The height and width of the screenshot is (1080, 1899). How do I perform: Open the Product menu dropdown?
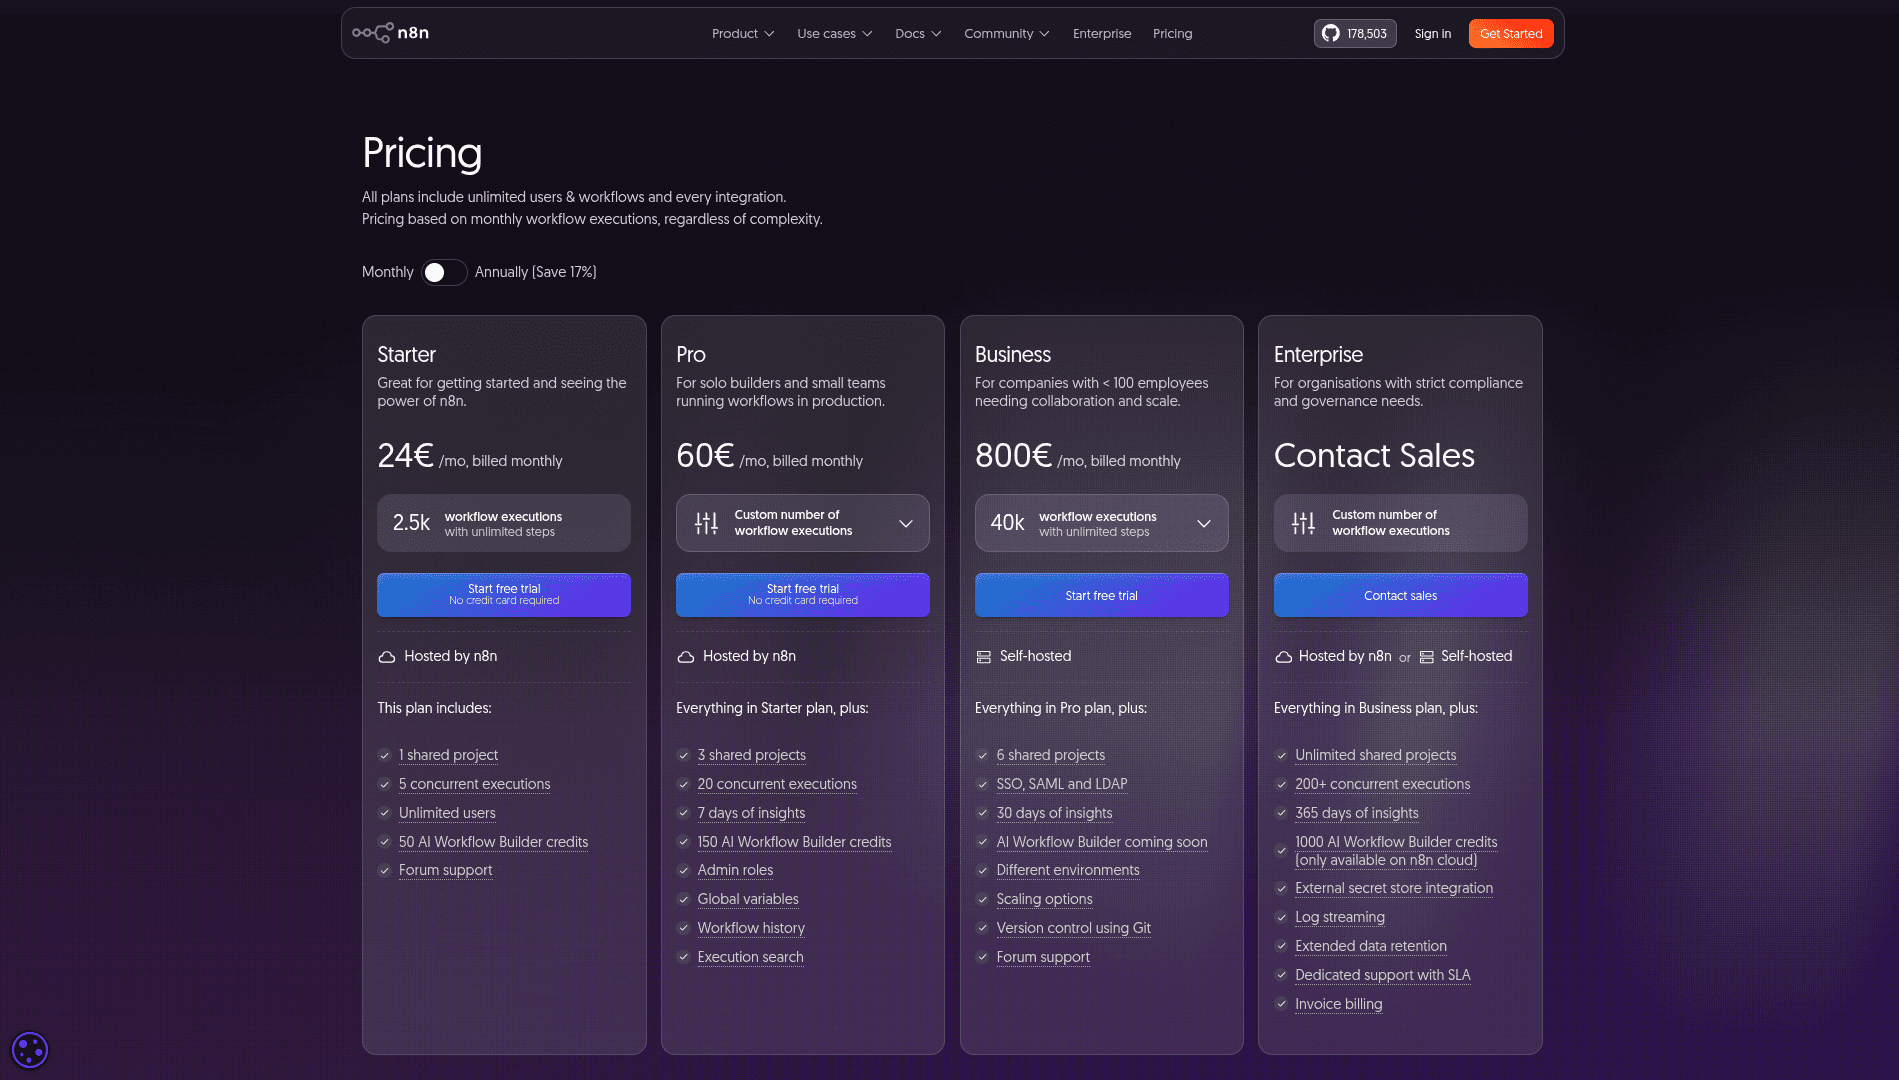[742, 33]
